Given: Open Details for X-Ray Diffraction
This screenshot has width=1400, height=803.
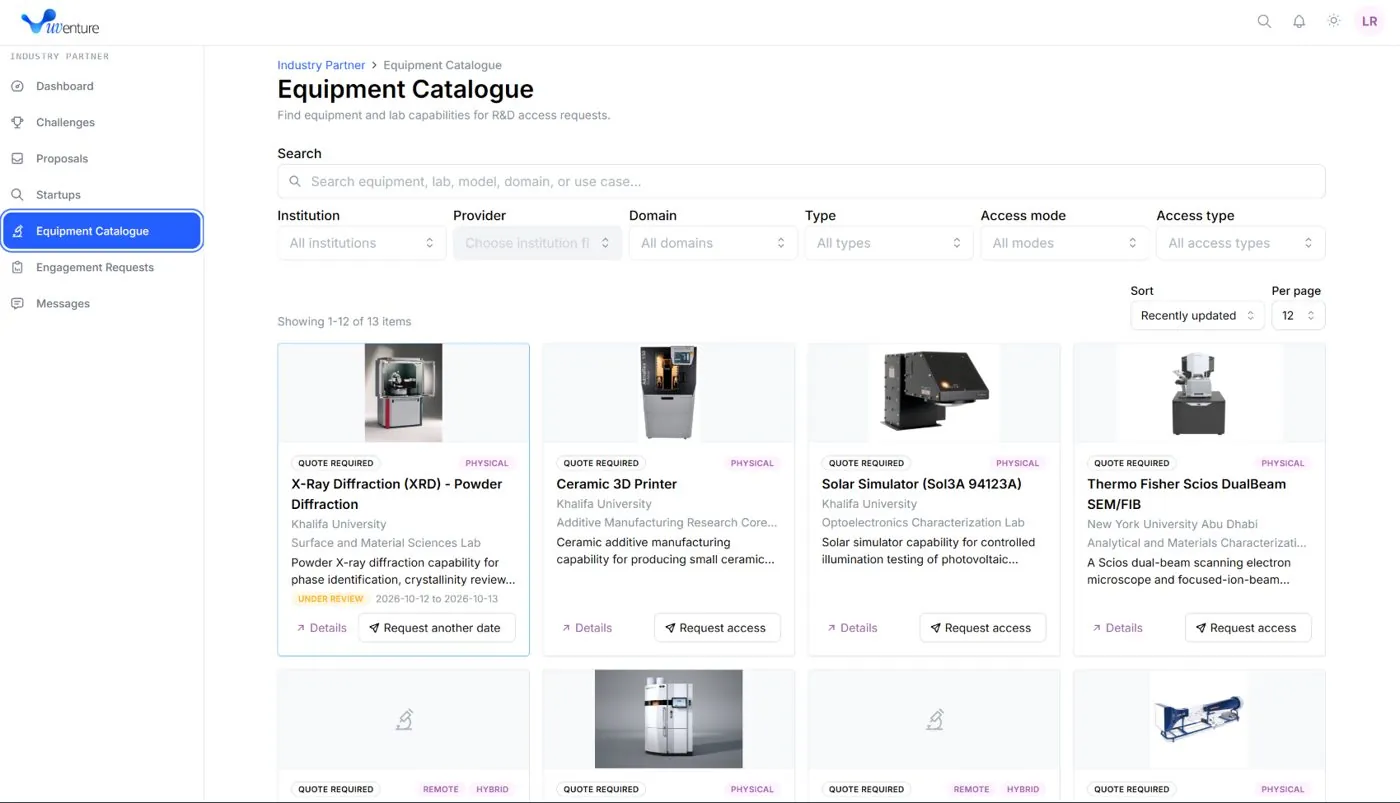Looking at the screenshot, I should pos(322,628).
